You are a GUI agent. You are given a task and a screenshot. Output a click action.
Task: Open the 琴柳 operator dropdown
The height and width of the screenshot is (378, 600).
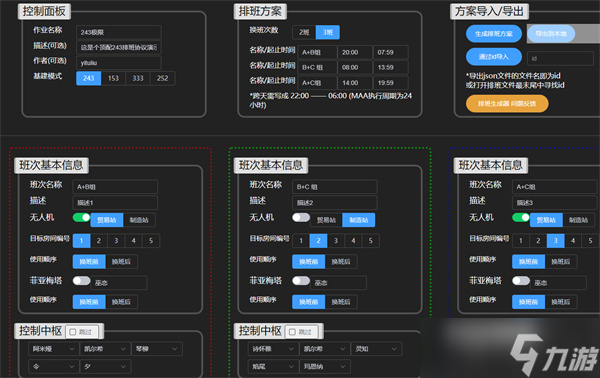(157, 349)
